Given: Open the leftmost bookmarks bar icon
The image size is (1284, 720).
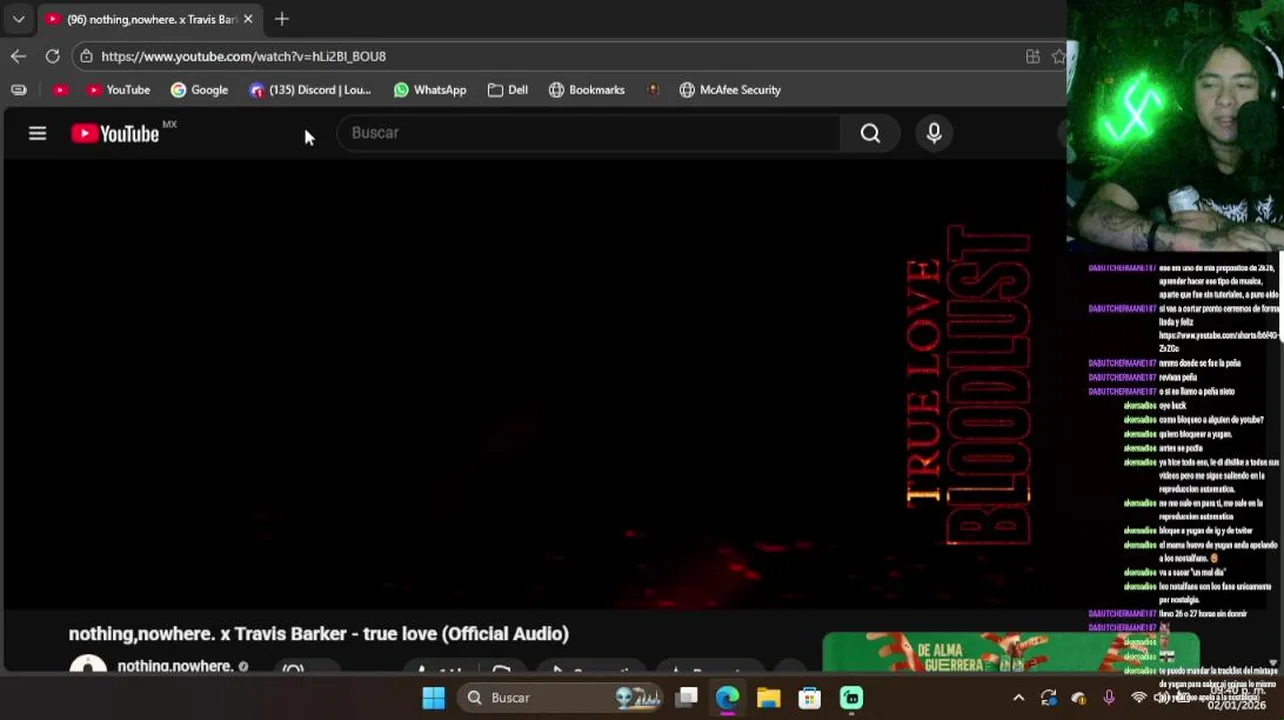Looking at the screenshot, I should click(x=18, y=90).
